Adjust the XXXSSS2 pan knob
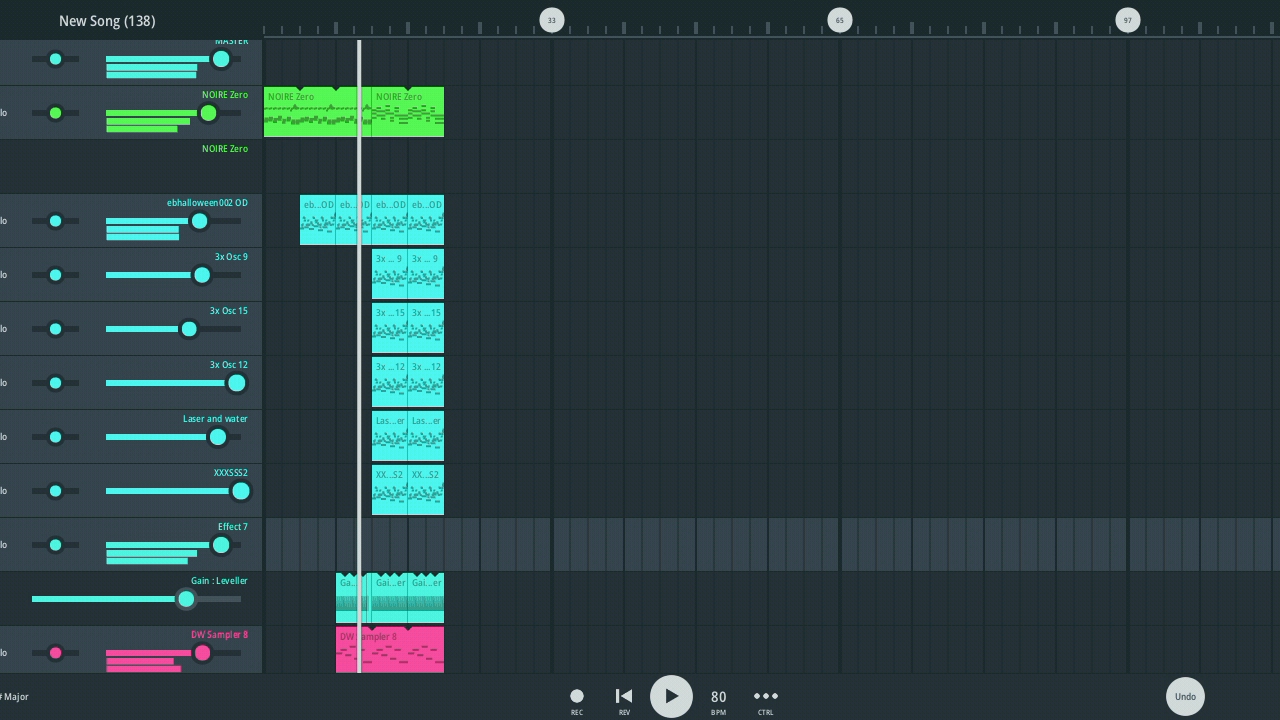1280x720 pixels. pos(55,491)
